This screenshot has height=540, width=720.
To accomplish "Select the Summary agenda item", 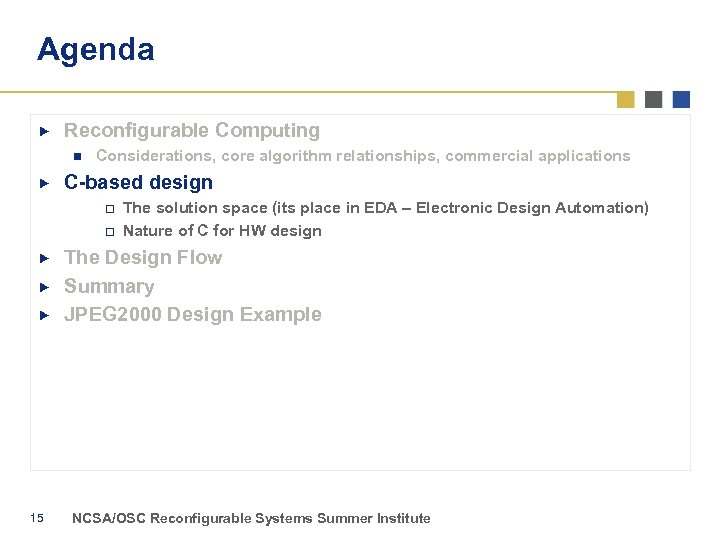I will 109,286.
